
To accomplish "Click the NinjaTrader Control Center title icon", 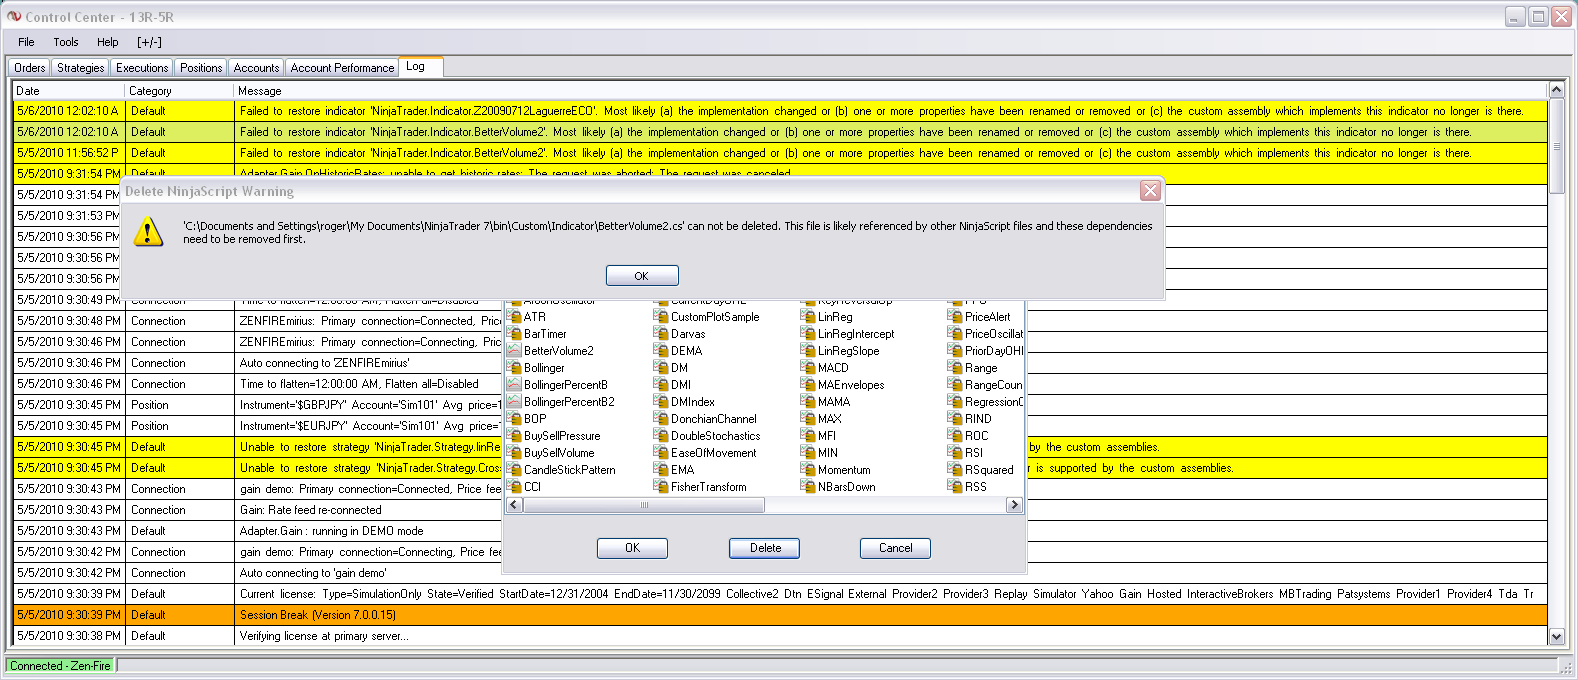I will coord(13,16).
